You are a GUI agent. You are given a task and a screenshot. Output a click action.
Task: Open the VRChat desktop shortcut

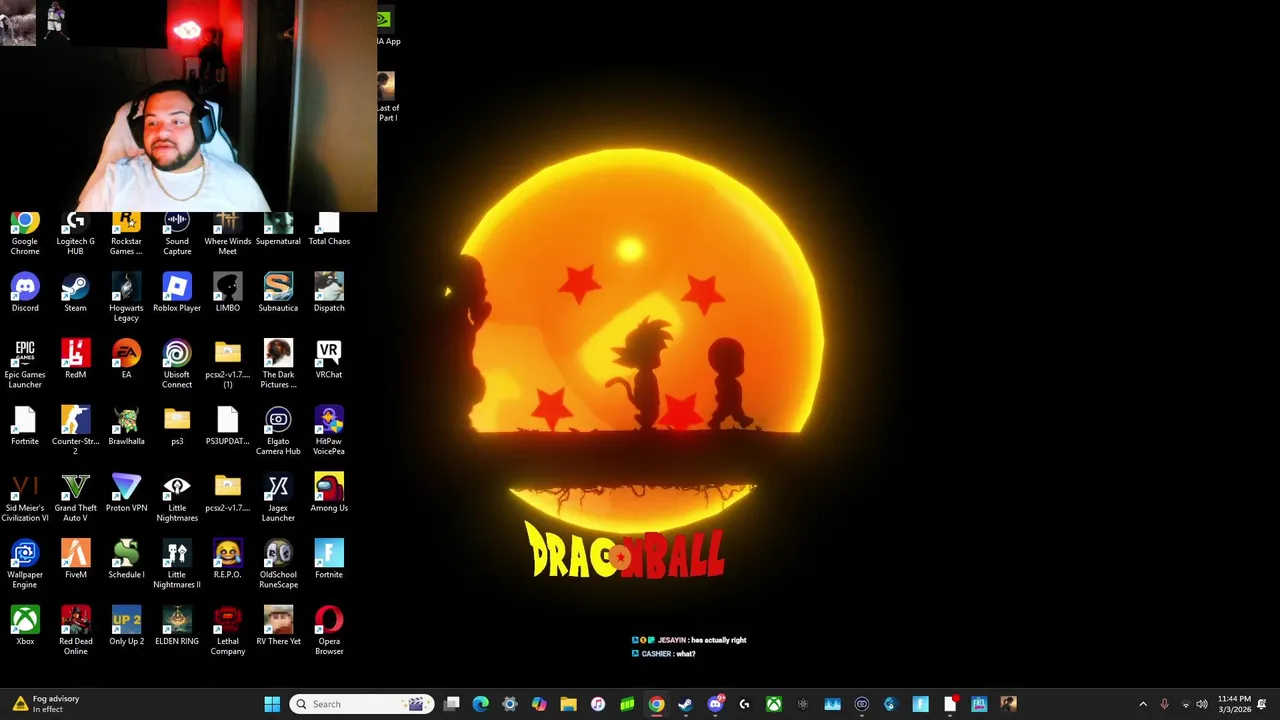pos(329,360)
